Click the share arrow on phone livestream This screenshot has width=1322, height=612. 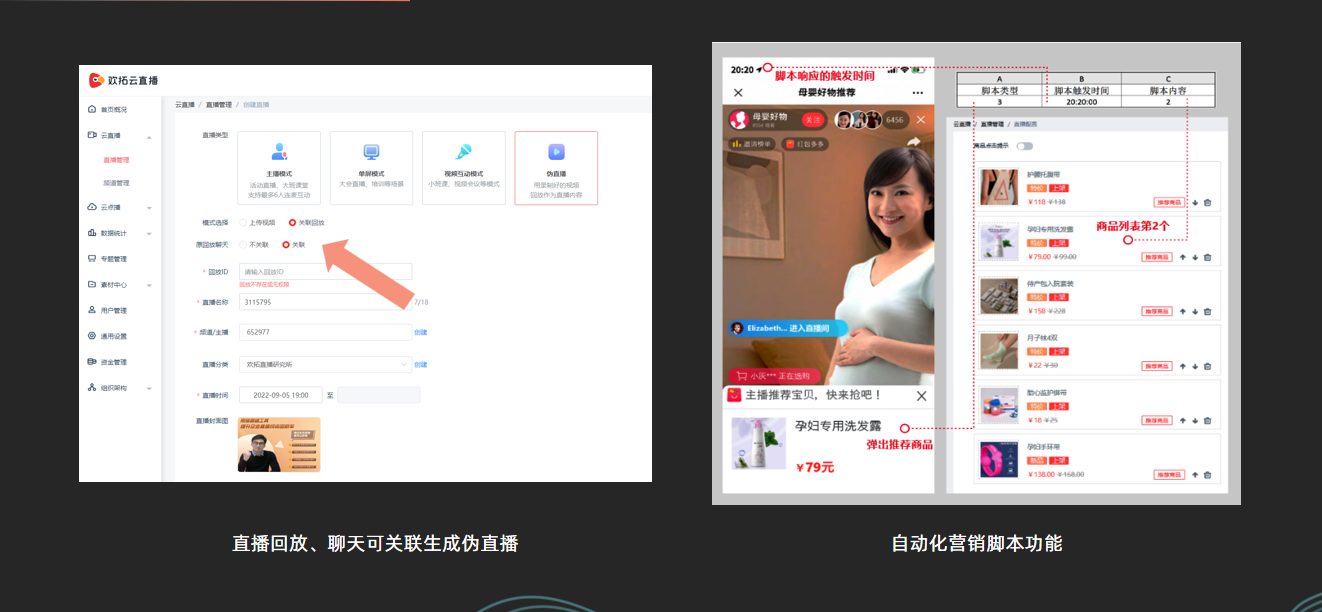pyautogui.click(x=912, y=143)
